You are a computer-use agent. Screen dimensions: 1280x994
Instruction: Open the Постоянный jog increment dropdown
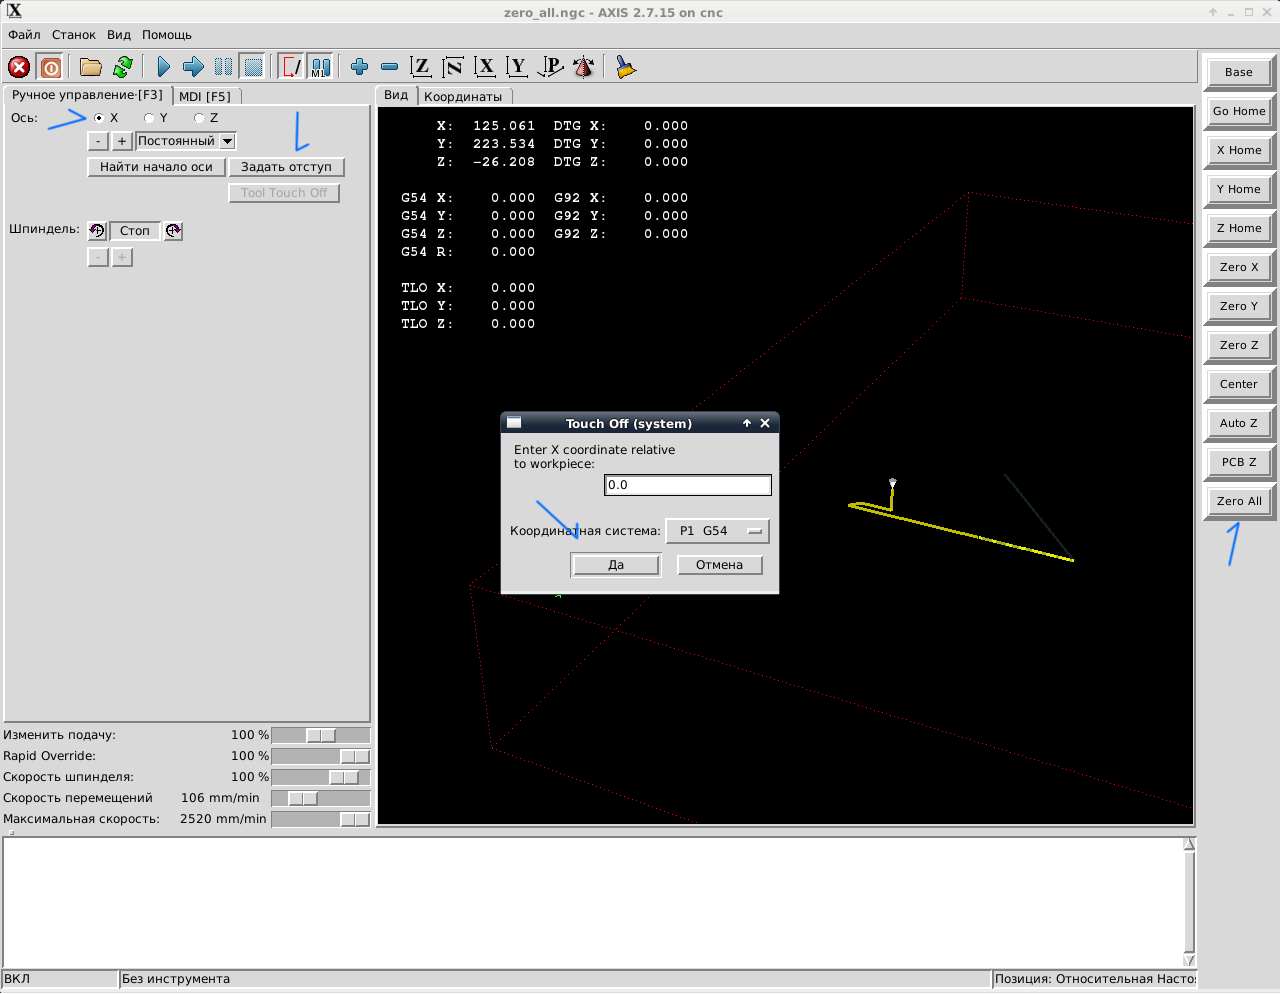227,141
